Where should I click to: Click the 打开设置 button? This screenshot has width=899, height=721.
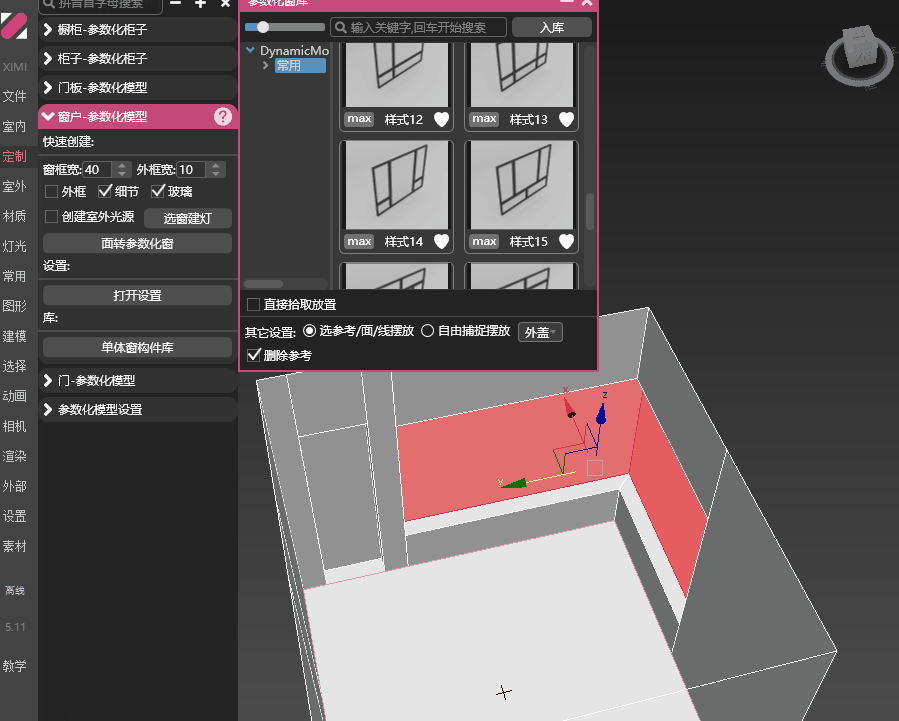click(x=138, y=296)
